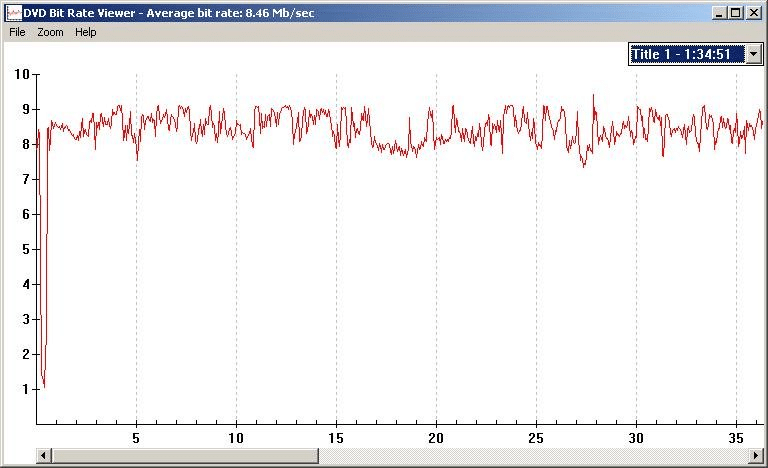Screen dimensions: 768x468
Task: Open the File menu
Action: click(x=17, y=32)
